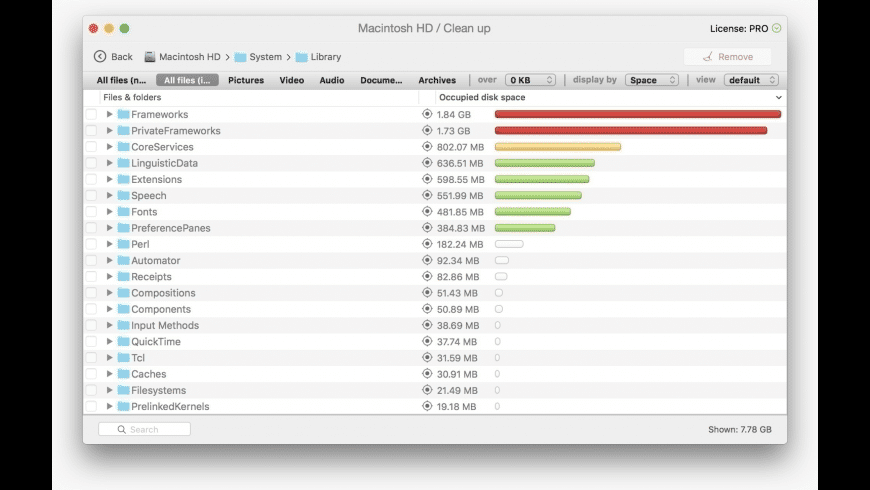Tick the checkbox for PrivateFrameworks

click(x=92, y=130)
